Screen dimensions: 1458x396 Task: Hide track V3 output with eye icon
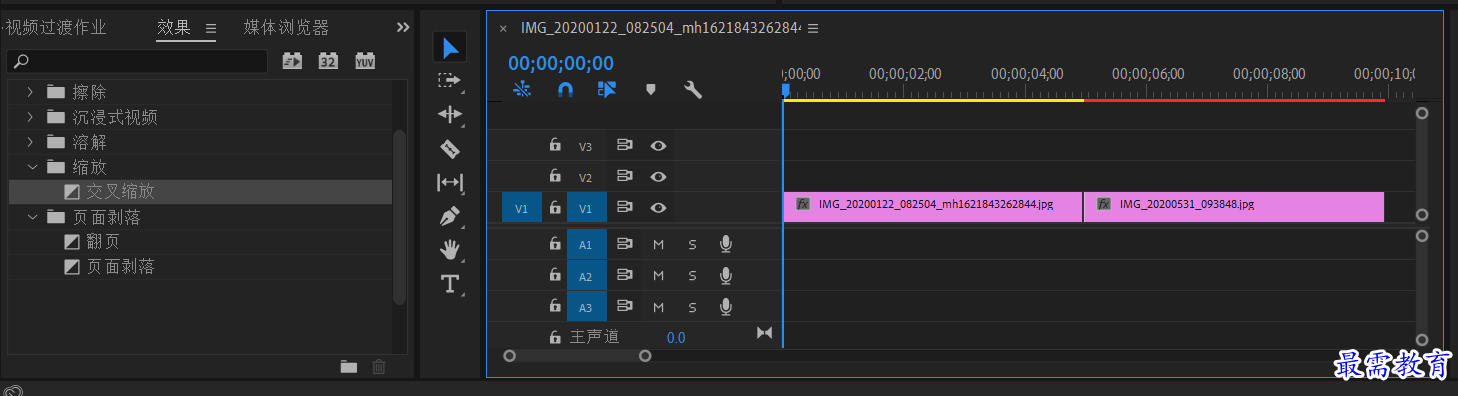[x=658, y=146]
